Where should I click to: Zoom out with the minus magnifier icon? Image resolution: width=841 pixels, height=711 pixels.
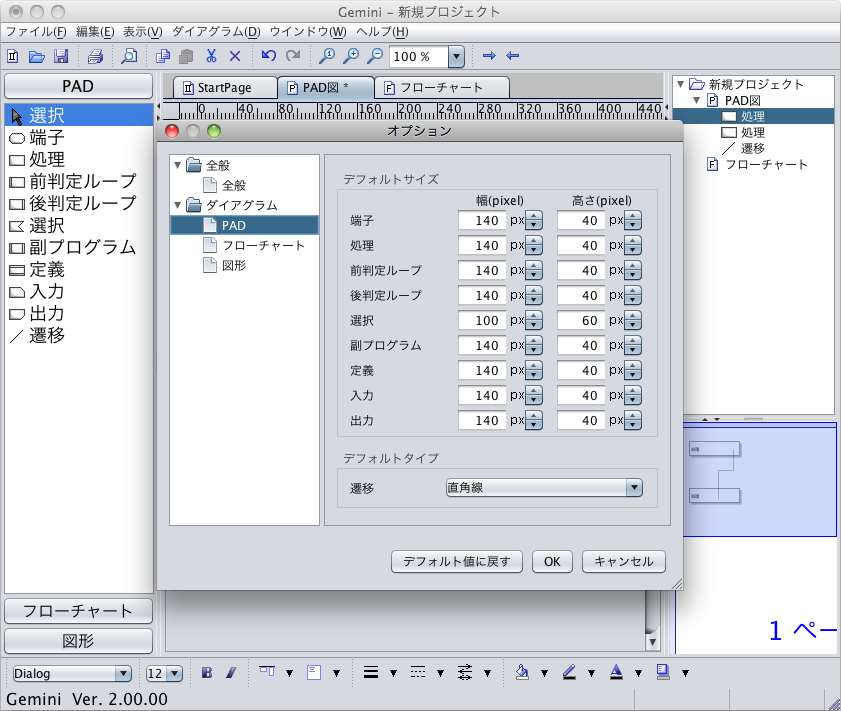click(x=375, y=56)
